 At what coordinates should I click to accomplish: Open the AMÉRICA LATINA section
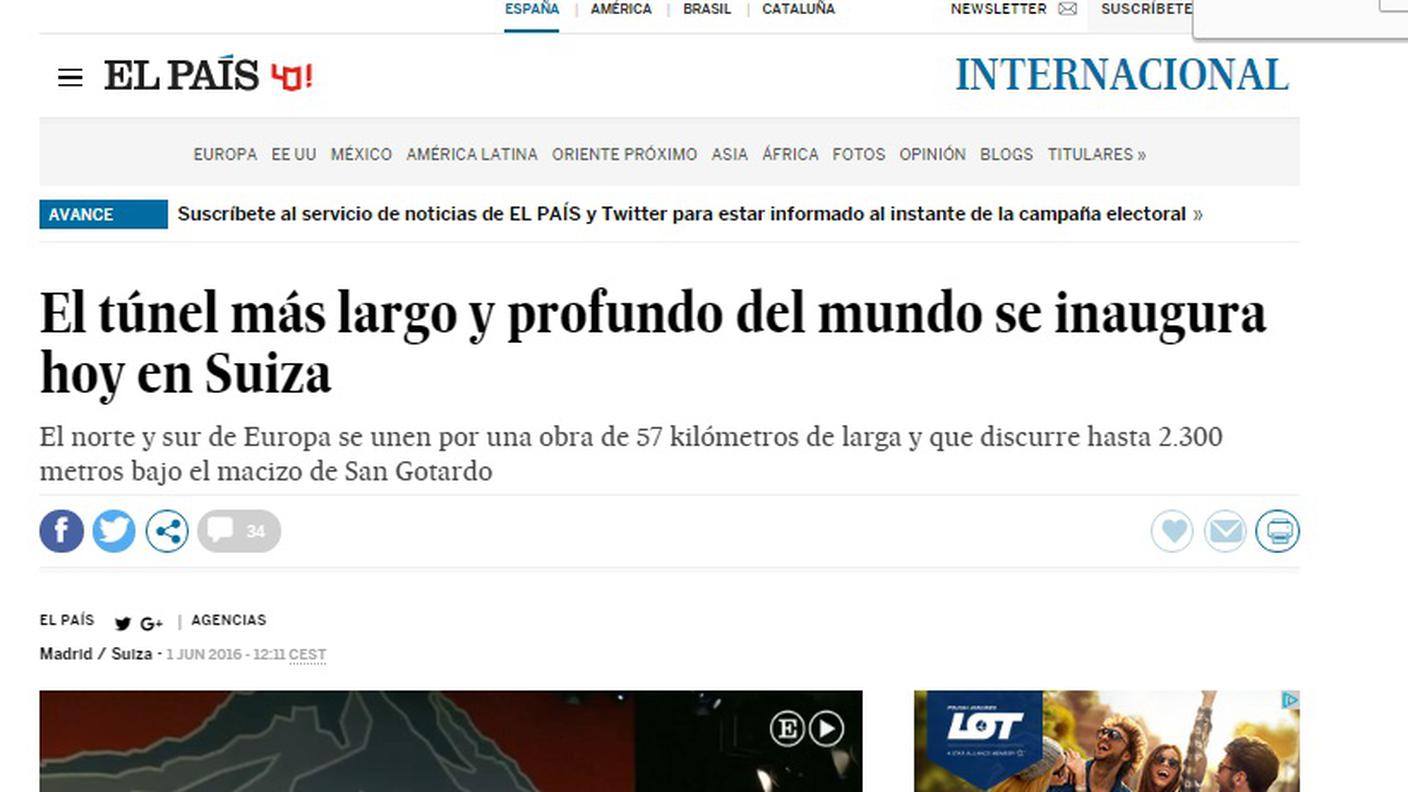[x=472, y=154]
